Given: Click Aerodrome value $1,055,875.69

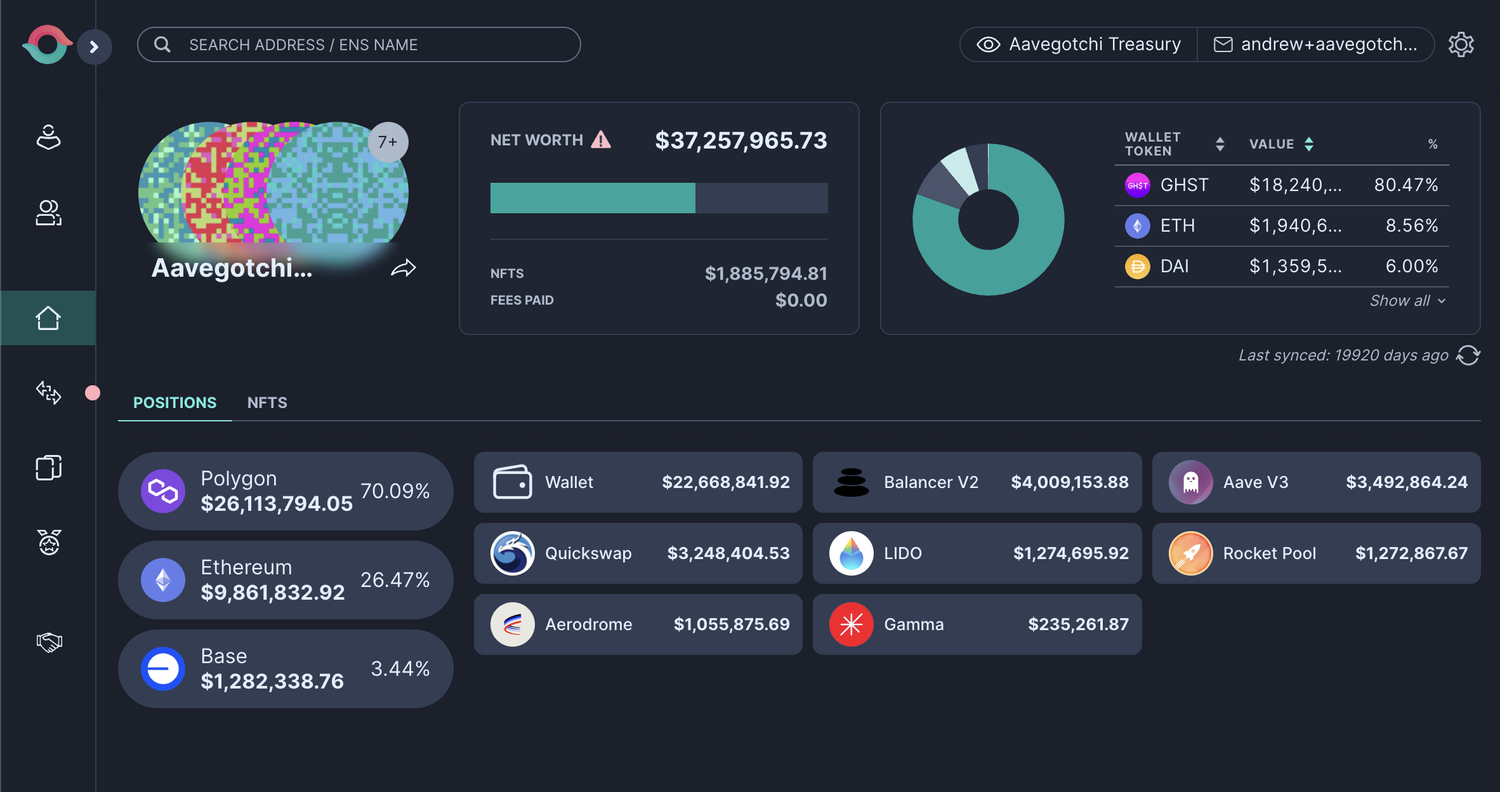Looking at the screenshot, I should [732, 624].
